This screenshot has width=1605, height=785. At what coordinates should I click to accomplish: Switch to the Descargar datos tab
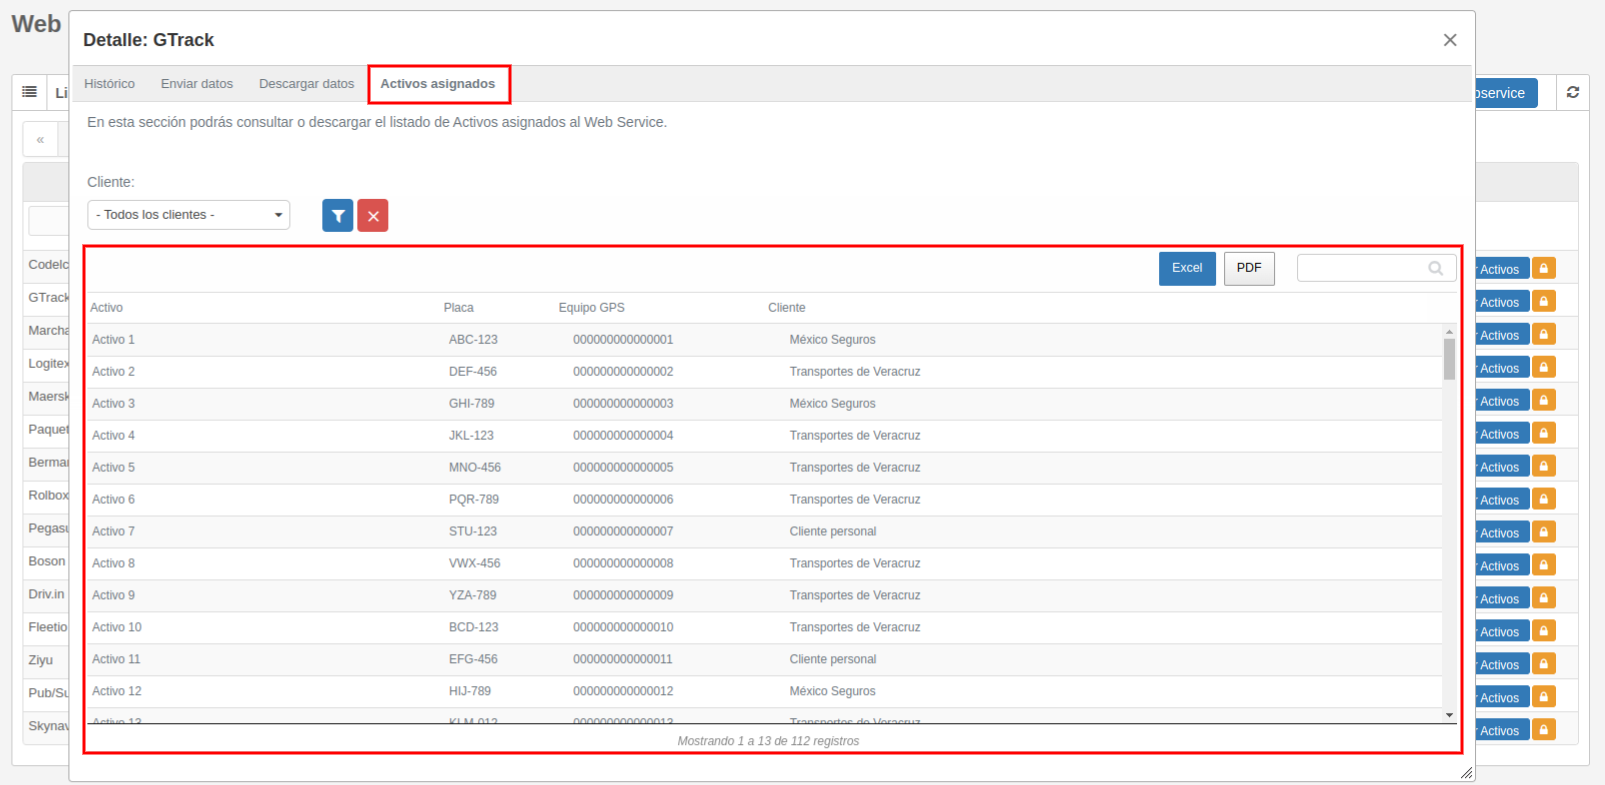[x=307, y=84]
